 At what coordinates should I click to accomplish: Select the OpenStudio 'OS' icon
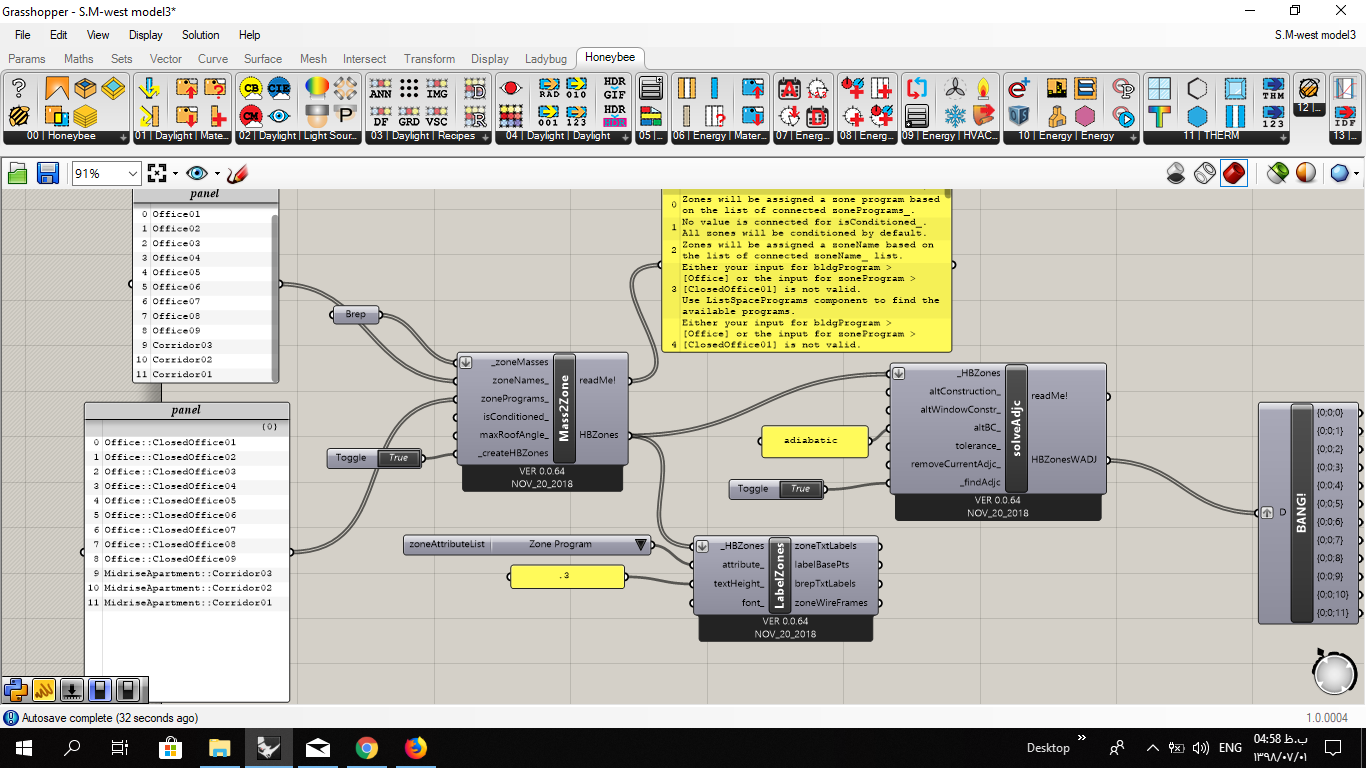pyautogui.click(x=1019, y=115)
